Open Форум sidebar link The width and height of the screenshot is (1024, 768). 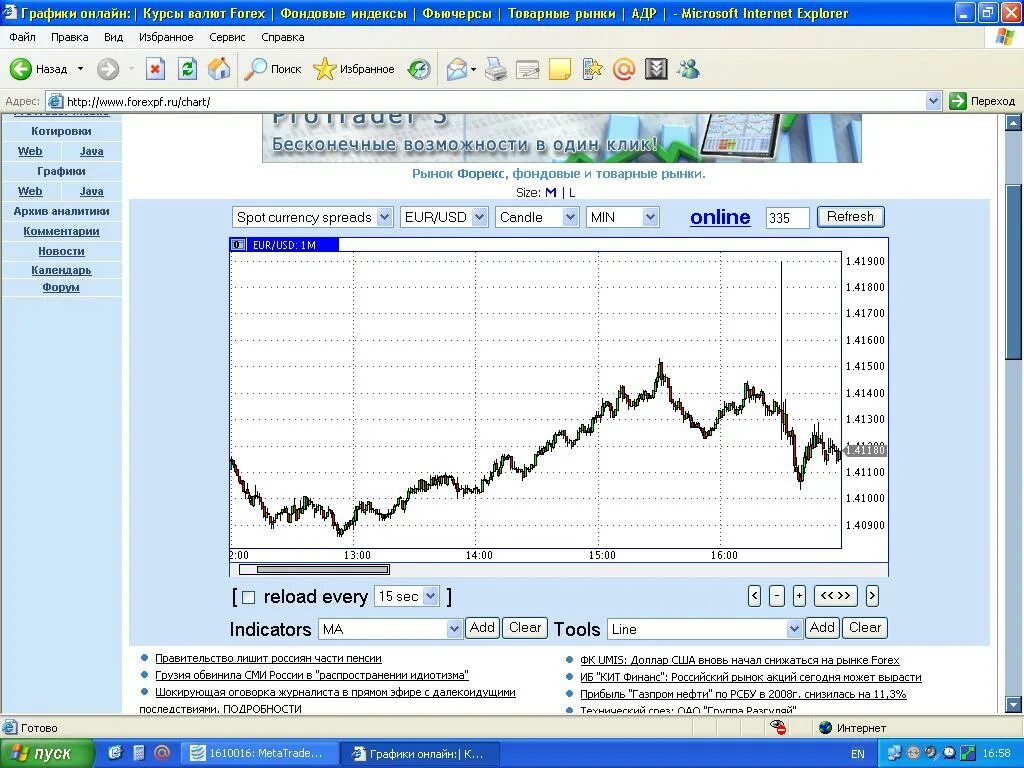61,287
